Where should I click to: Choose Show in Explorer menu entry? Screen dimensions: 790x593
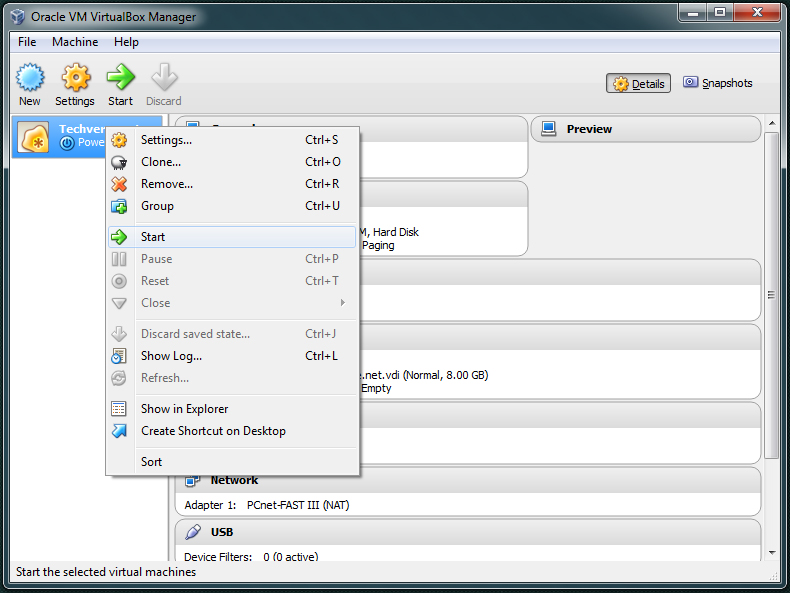[x=232, y=409]
